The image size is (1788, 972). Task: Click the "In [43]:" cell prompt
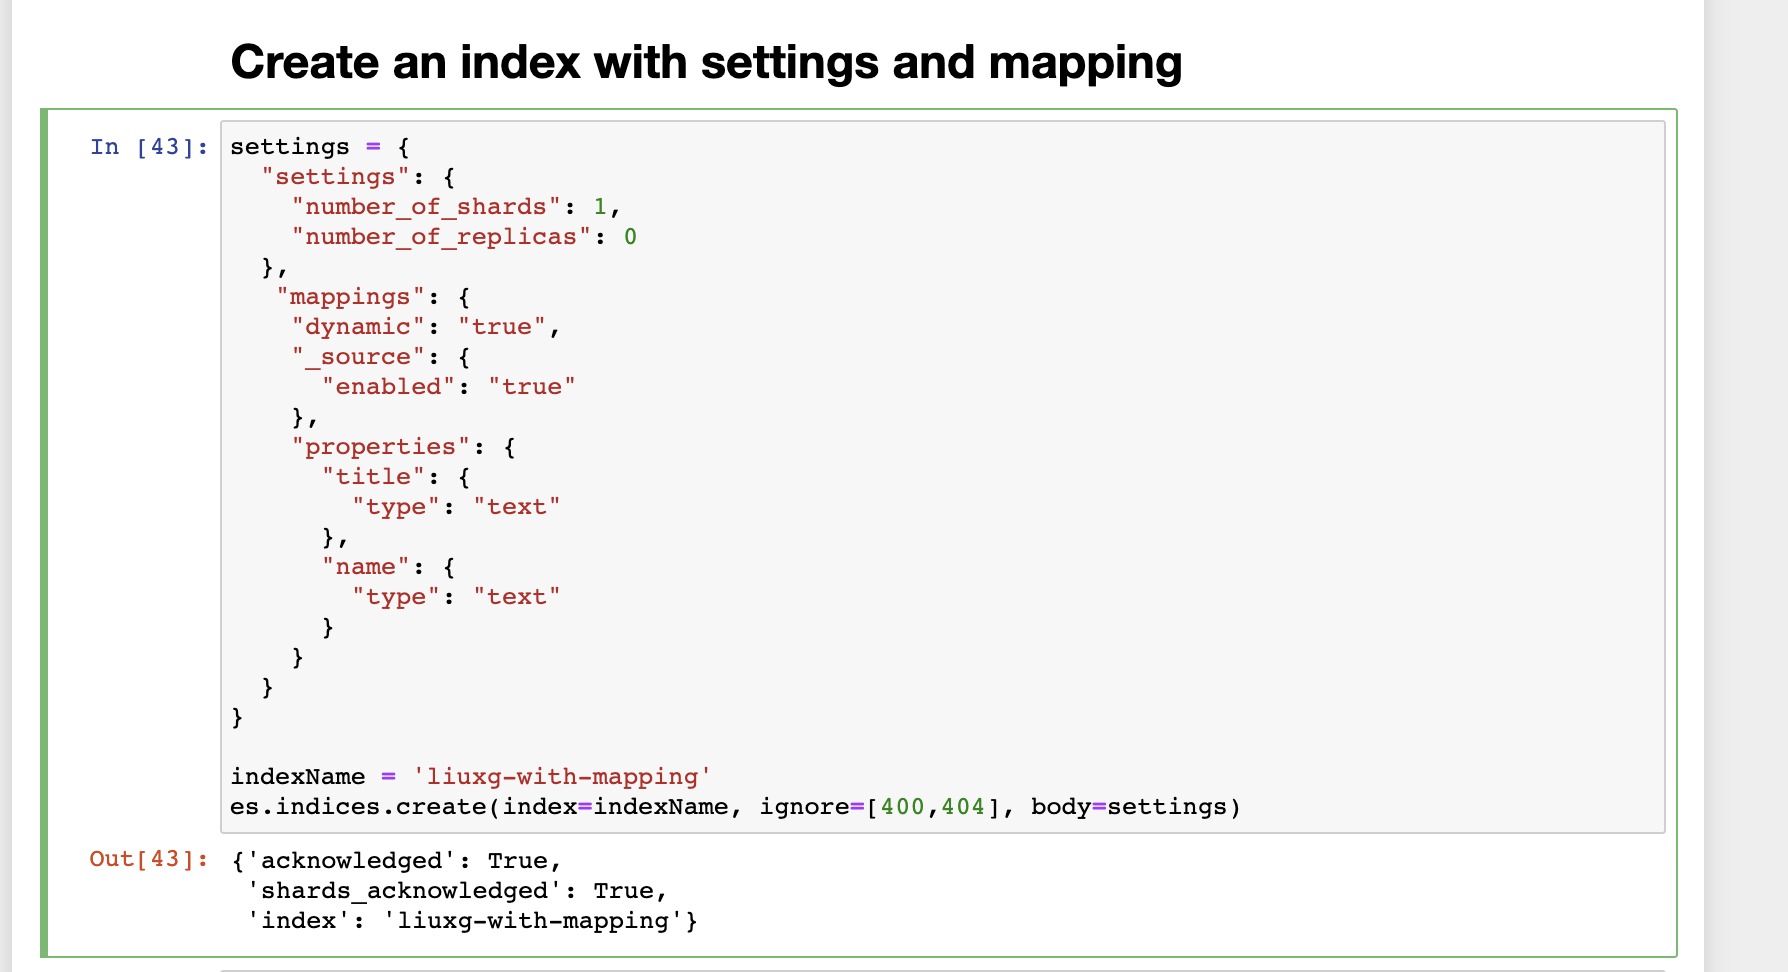point(147,146)
